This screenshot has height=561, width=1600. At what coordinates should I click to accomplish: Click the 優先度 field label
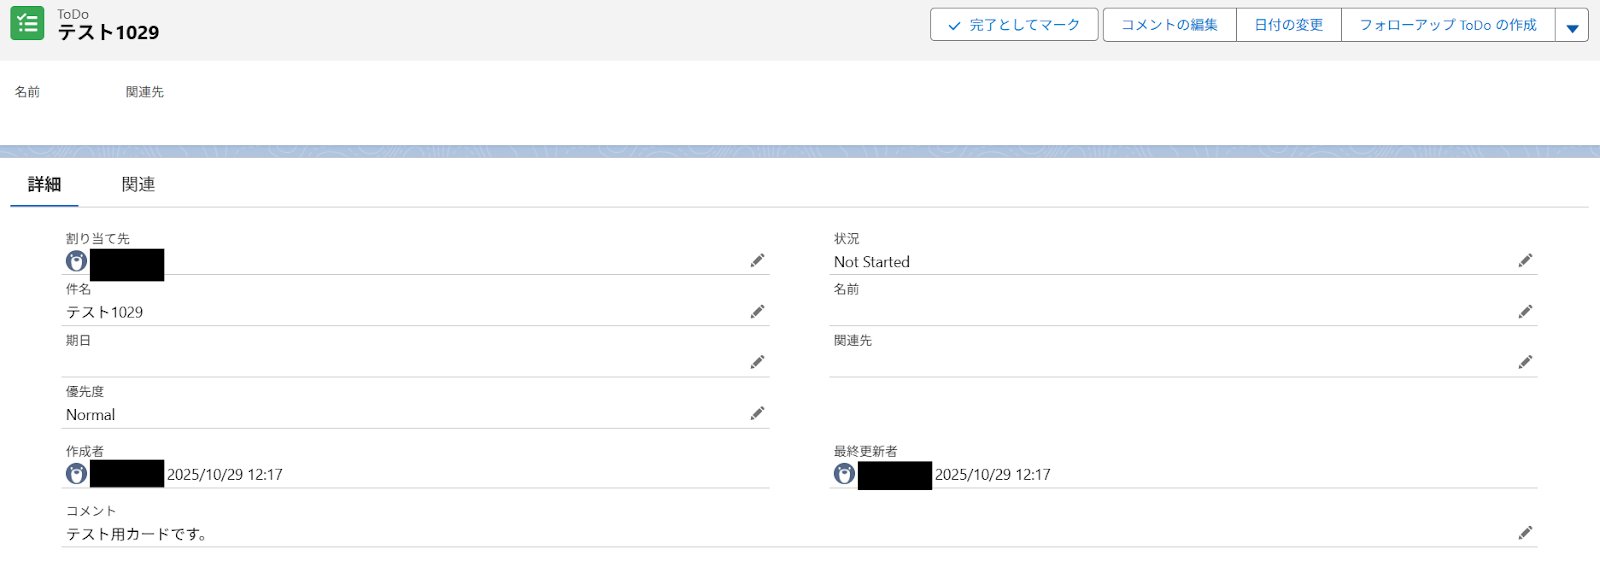click(x=85, y=392)
